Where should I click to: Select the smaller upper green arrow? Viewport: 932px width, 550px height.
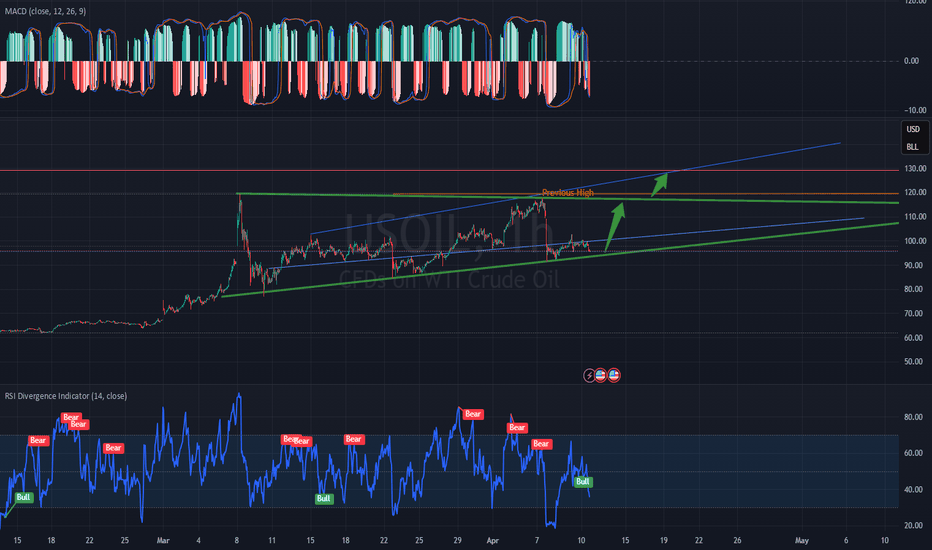click(657, 183)
